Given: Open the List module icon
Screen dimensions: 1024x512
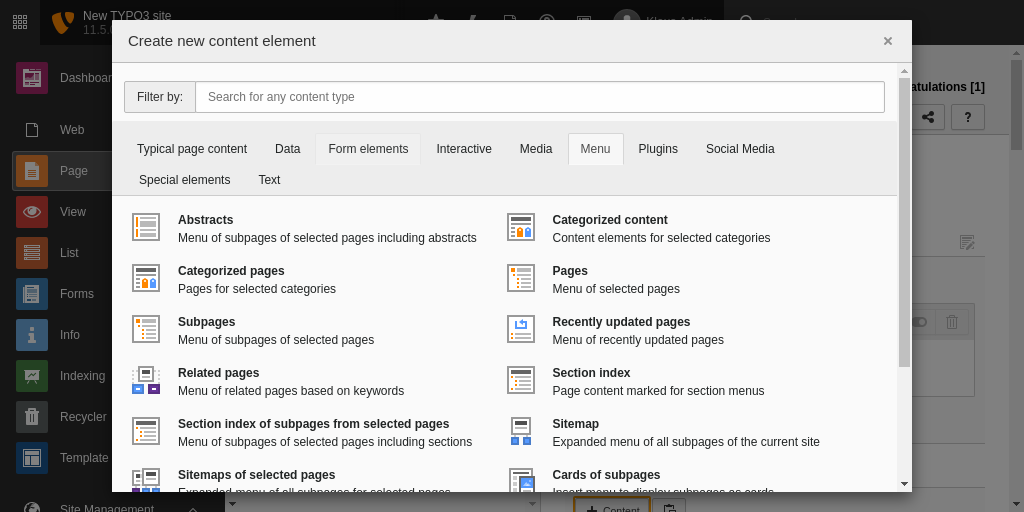Looking at the screenshot, I should tap(32, 253).
